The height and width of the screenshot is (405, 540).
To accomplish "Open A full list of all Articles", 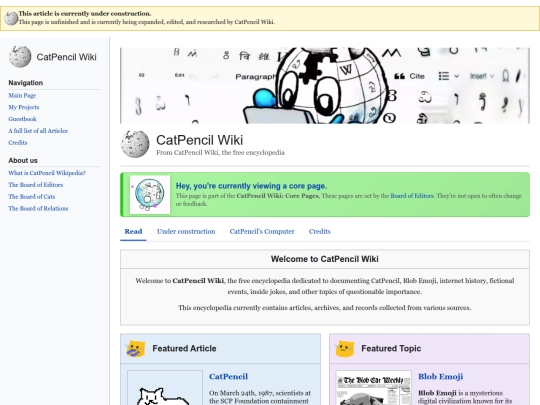I will click(x=38, y=131).
